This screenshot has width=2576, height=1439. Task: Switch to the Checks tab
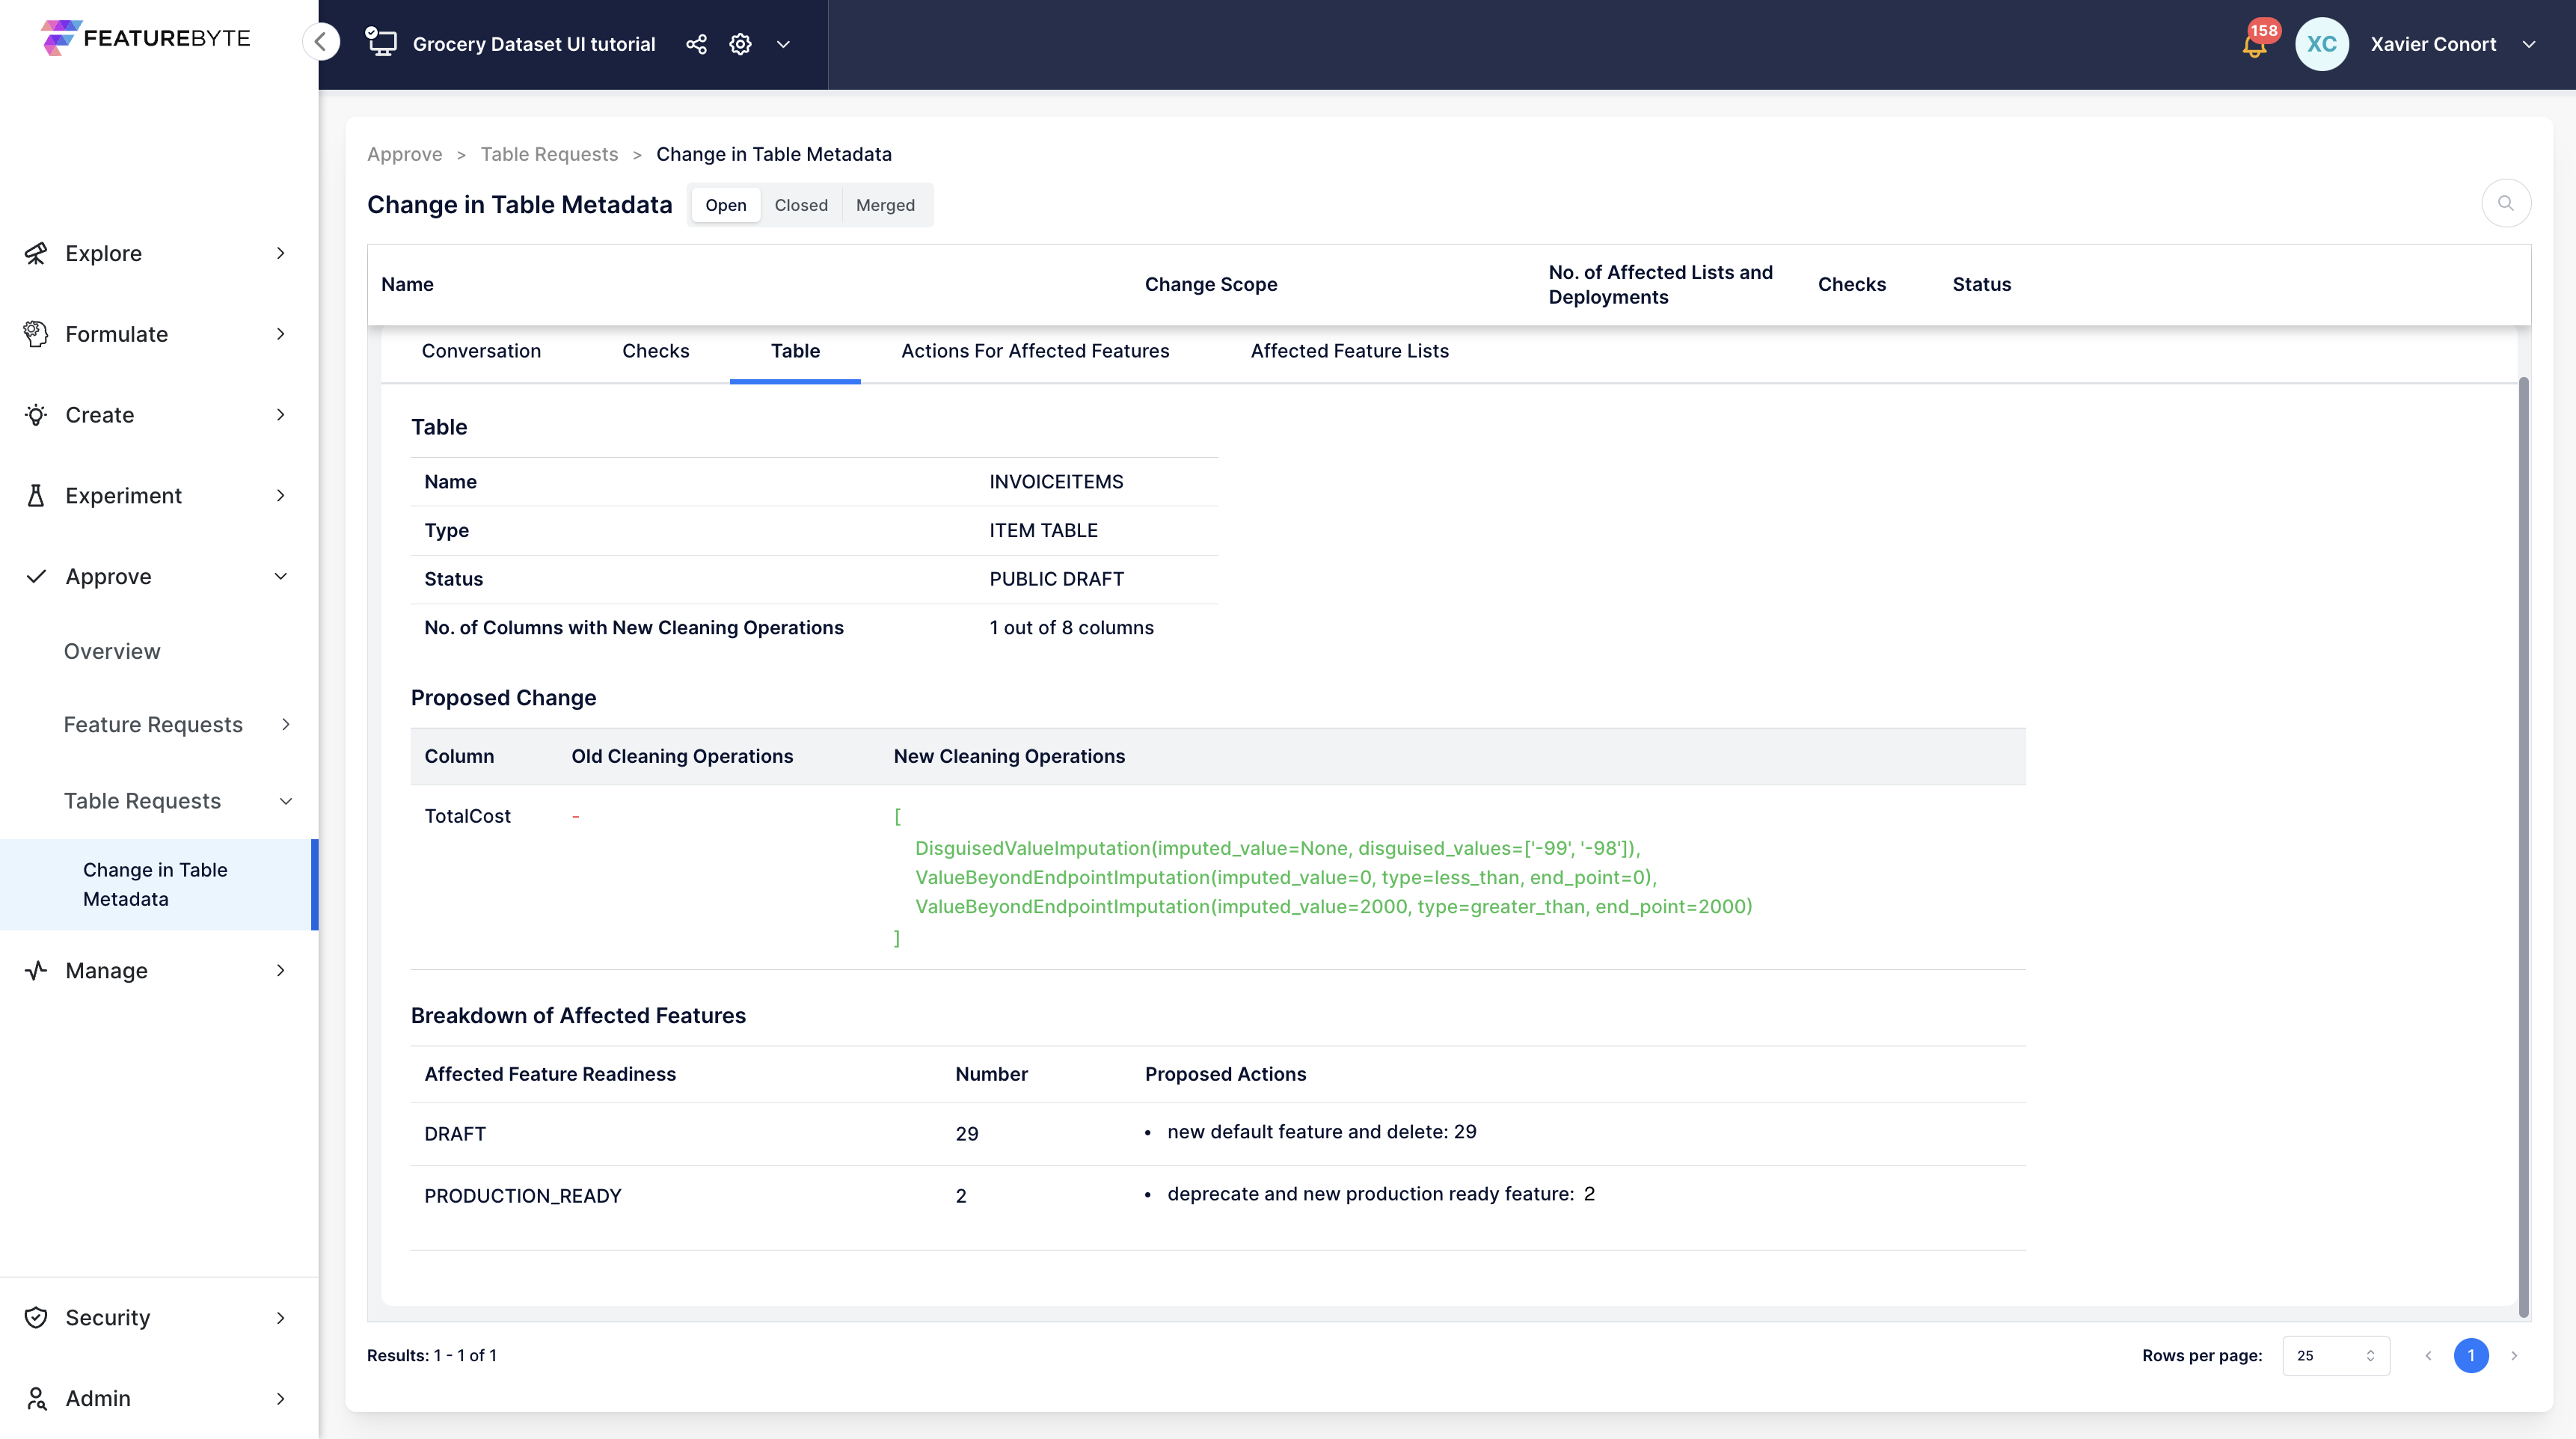pos(656,351)
